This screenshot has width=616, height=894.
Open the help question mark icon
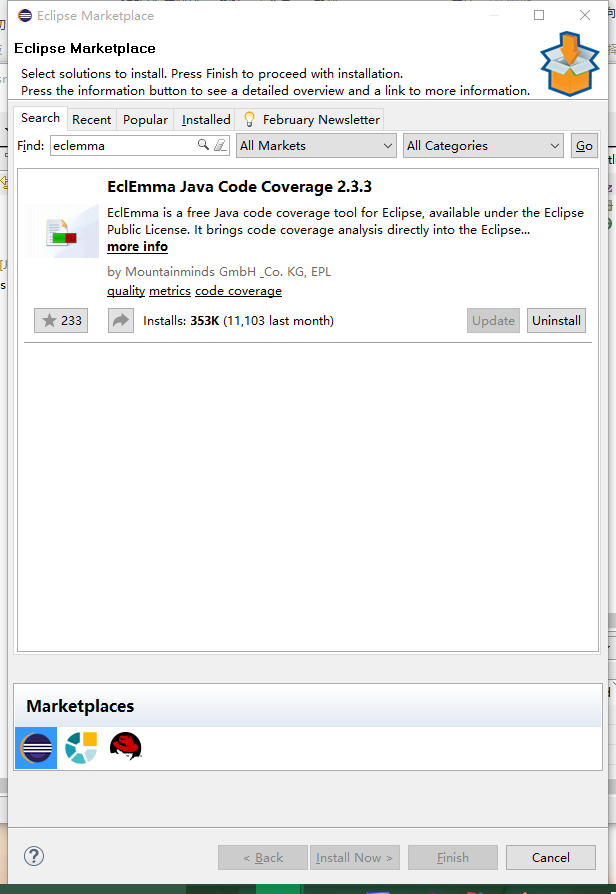(34, 856)
